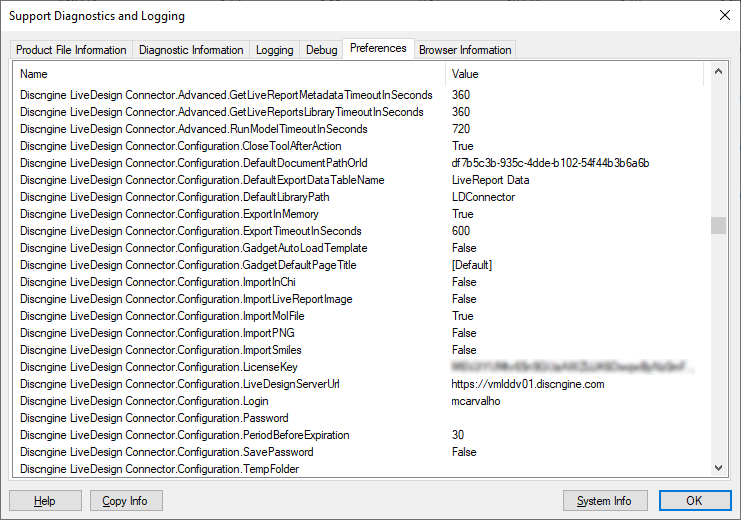
Task: Go to the Debug tab
Action: (x=321, y=50)
